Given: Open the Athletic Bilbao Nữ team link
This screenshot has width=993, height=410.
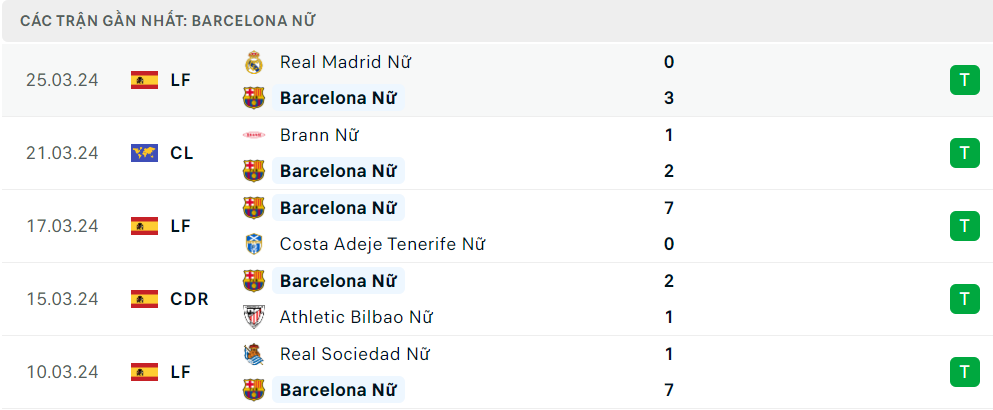Looking at the screenshot, I should tap(356, 317).
